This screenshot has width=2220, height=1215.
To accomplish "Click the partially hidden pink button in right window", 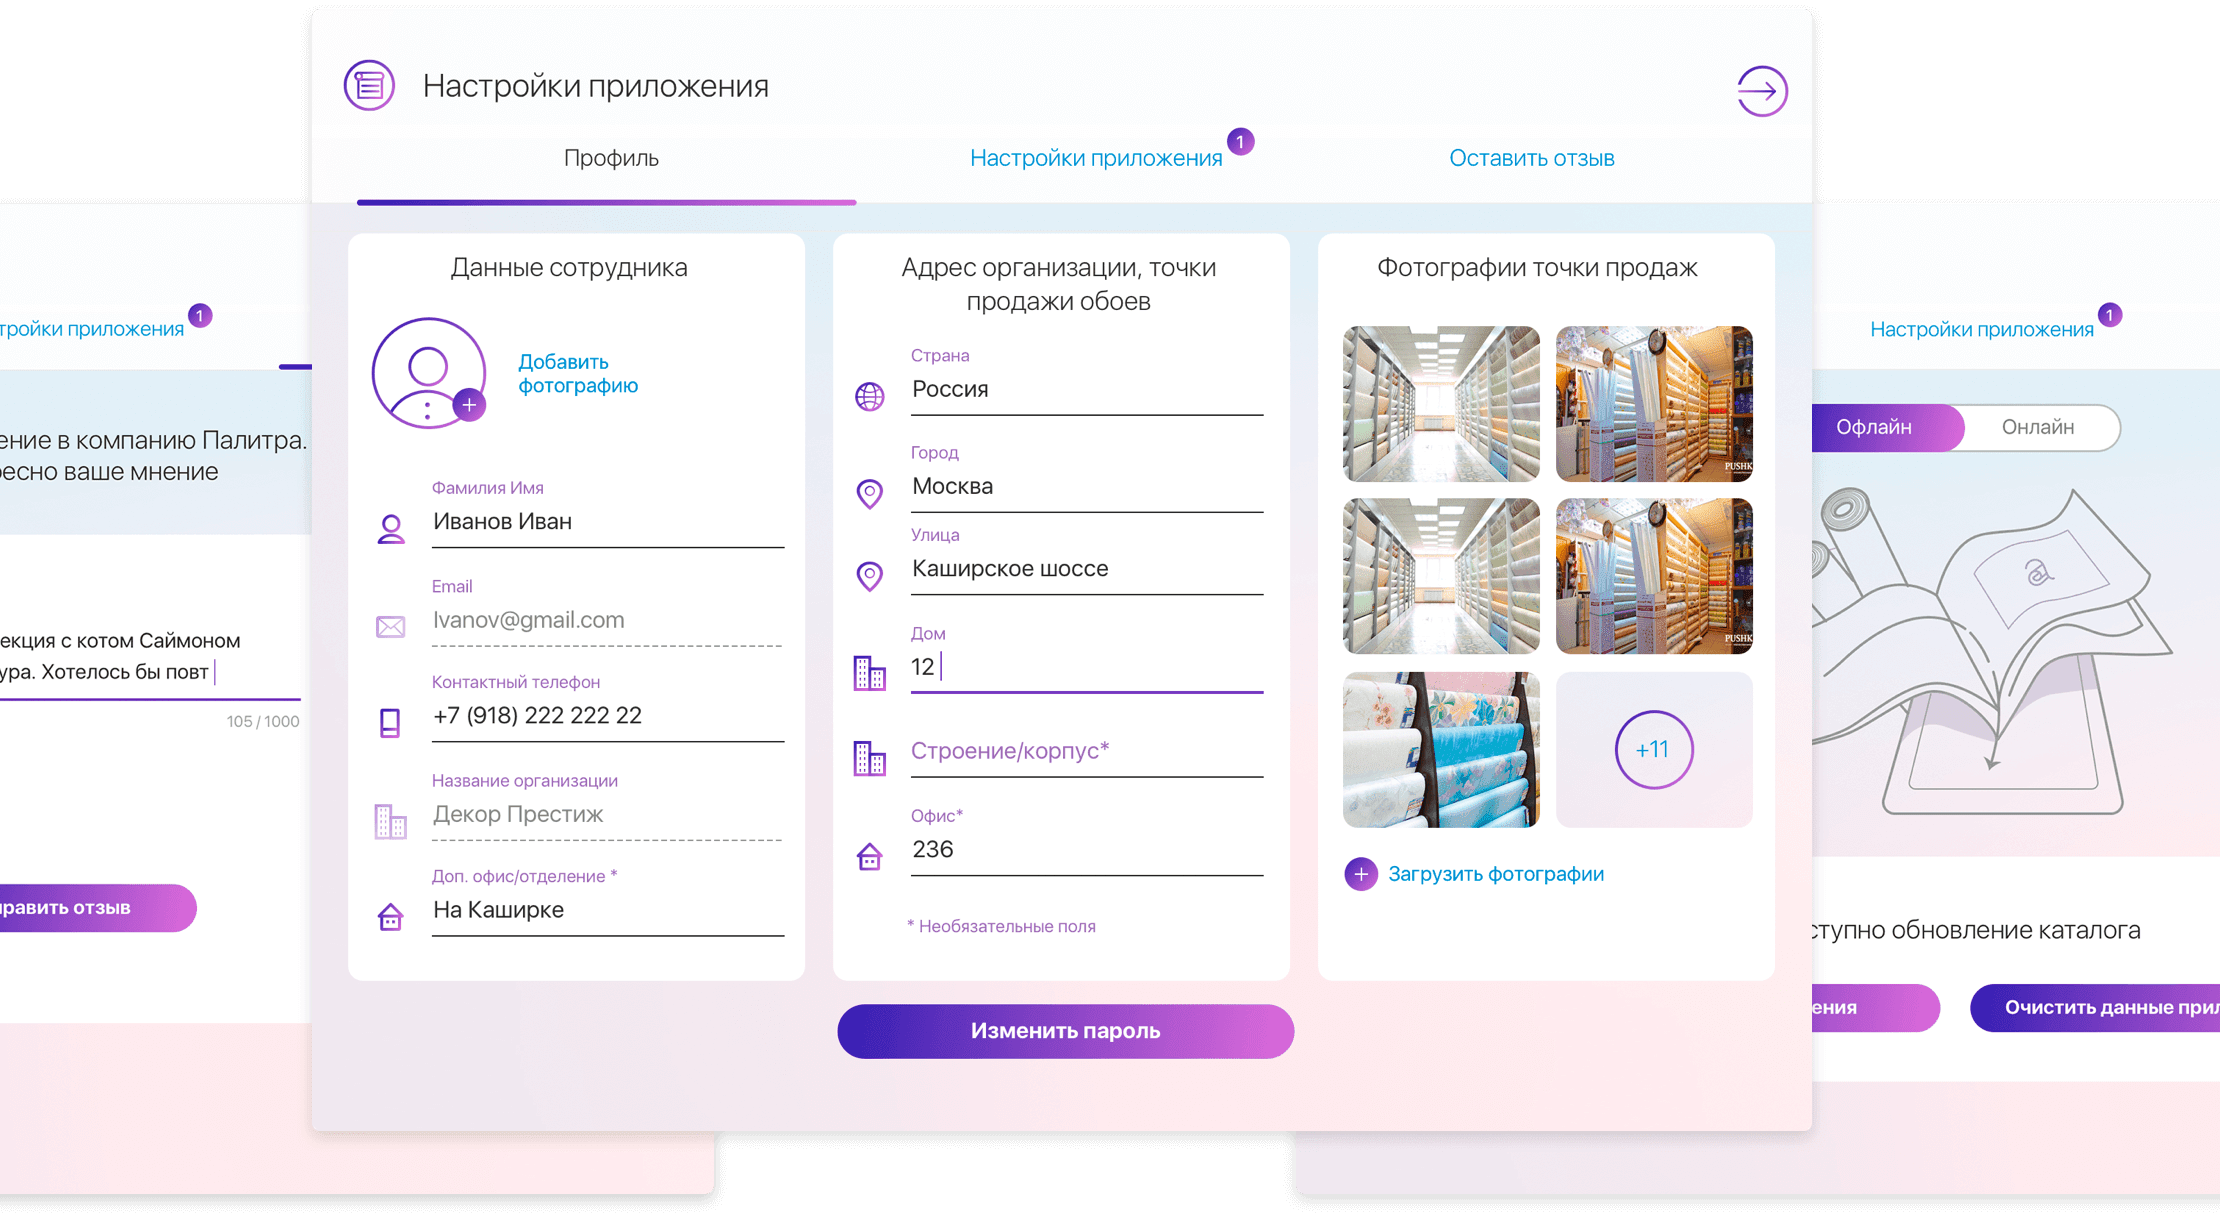I will click(x=1876, y=1007).
